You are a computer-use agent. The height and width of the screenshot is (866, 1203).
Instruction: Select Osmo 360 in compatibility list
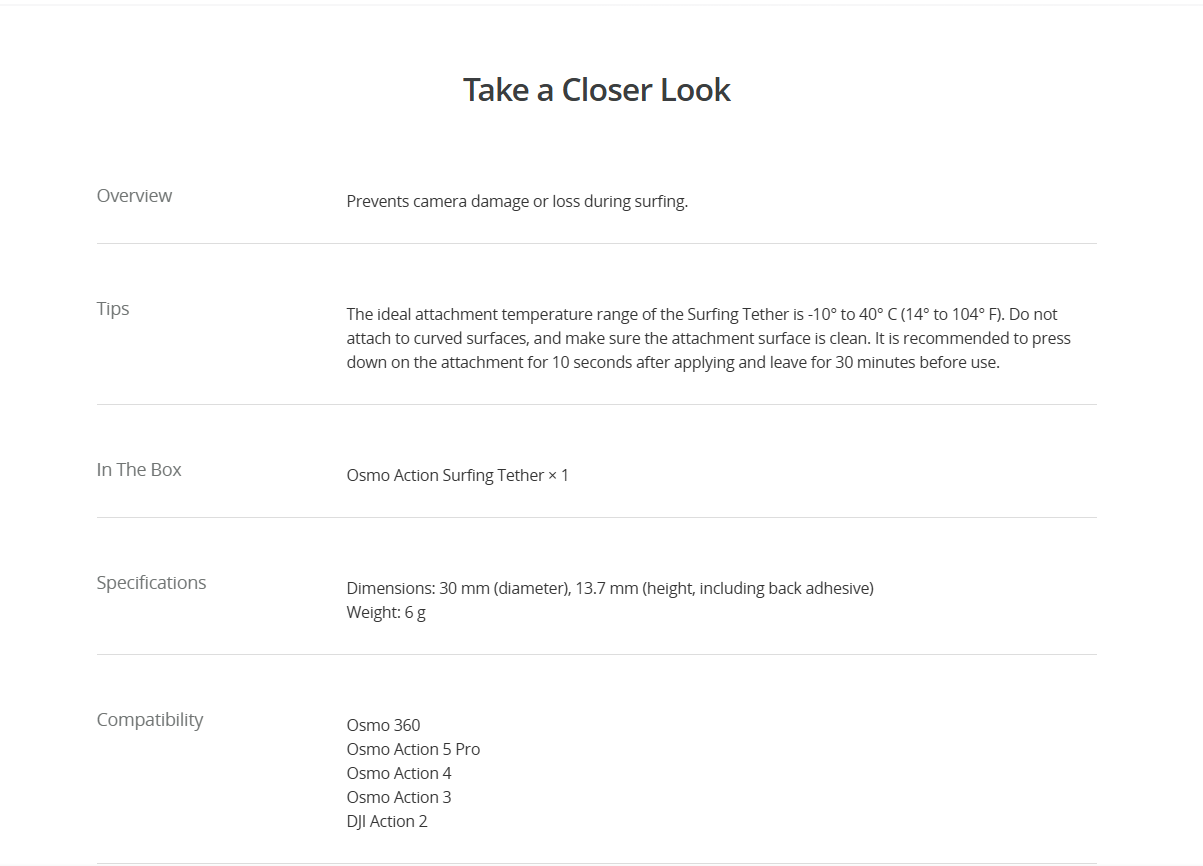pos(383,725)
